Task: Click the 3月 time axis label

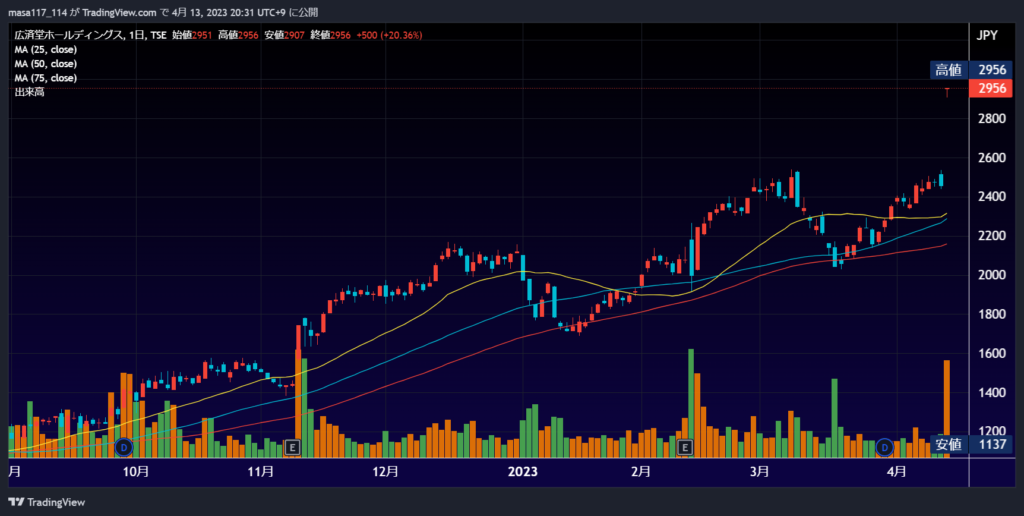Action: [759, 472]
